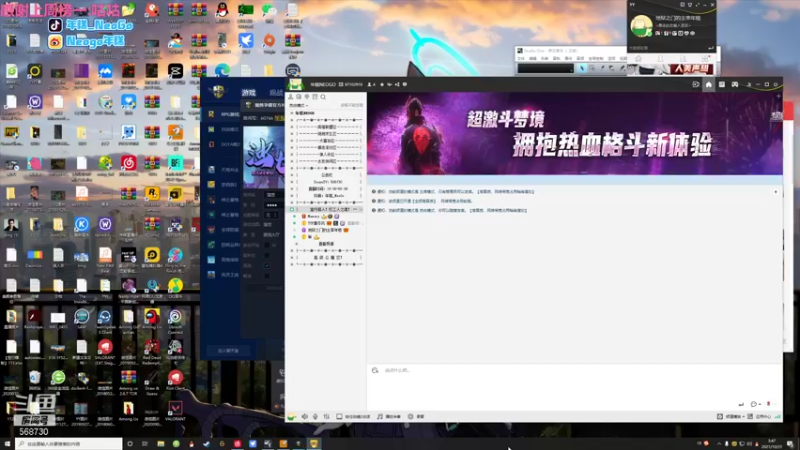The image size is (800, 450).
Task: Collapse the selected channel room in tree
Action: tap(292, 210)
